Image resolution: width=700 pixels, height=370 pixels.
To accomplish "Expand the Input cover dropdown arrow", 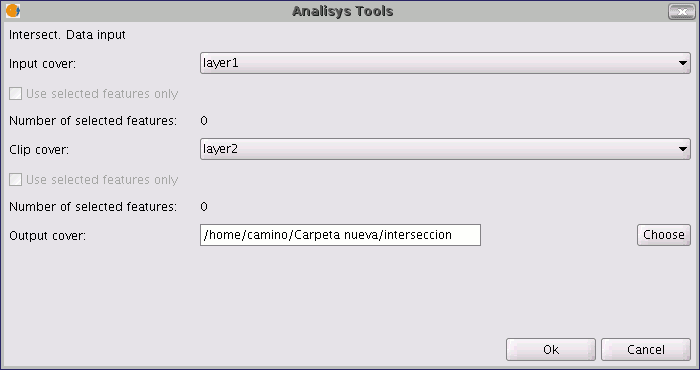I will point(683,63).
